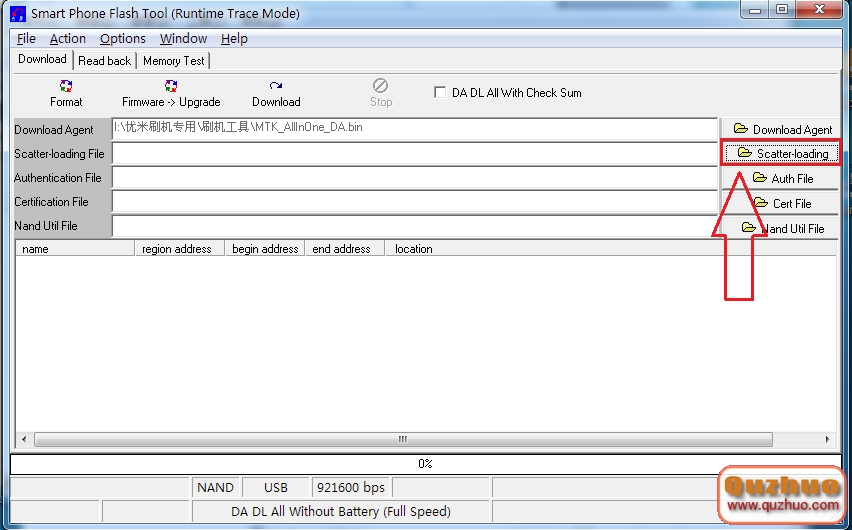Click the Stop toolbar icon

click(x=380, y=85)
